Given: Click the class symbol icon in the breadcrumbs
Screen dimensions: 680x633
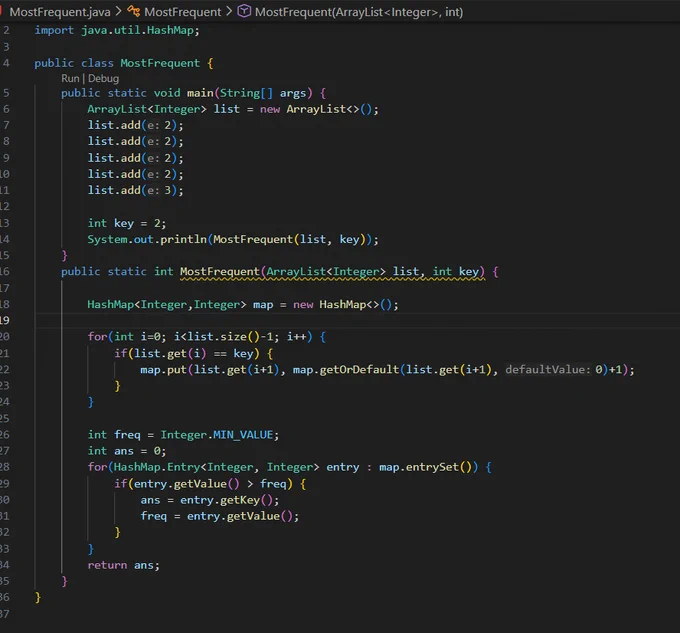Looking at the screenshot, I should click(x=134, y=12).
